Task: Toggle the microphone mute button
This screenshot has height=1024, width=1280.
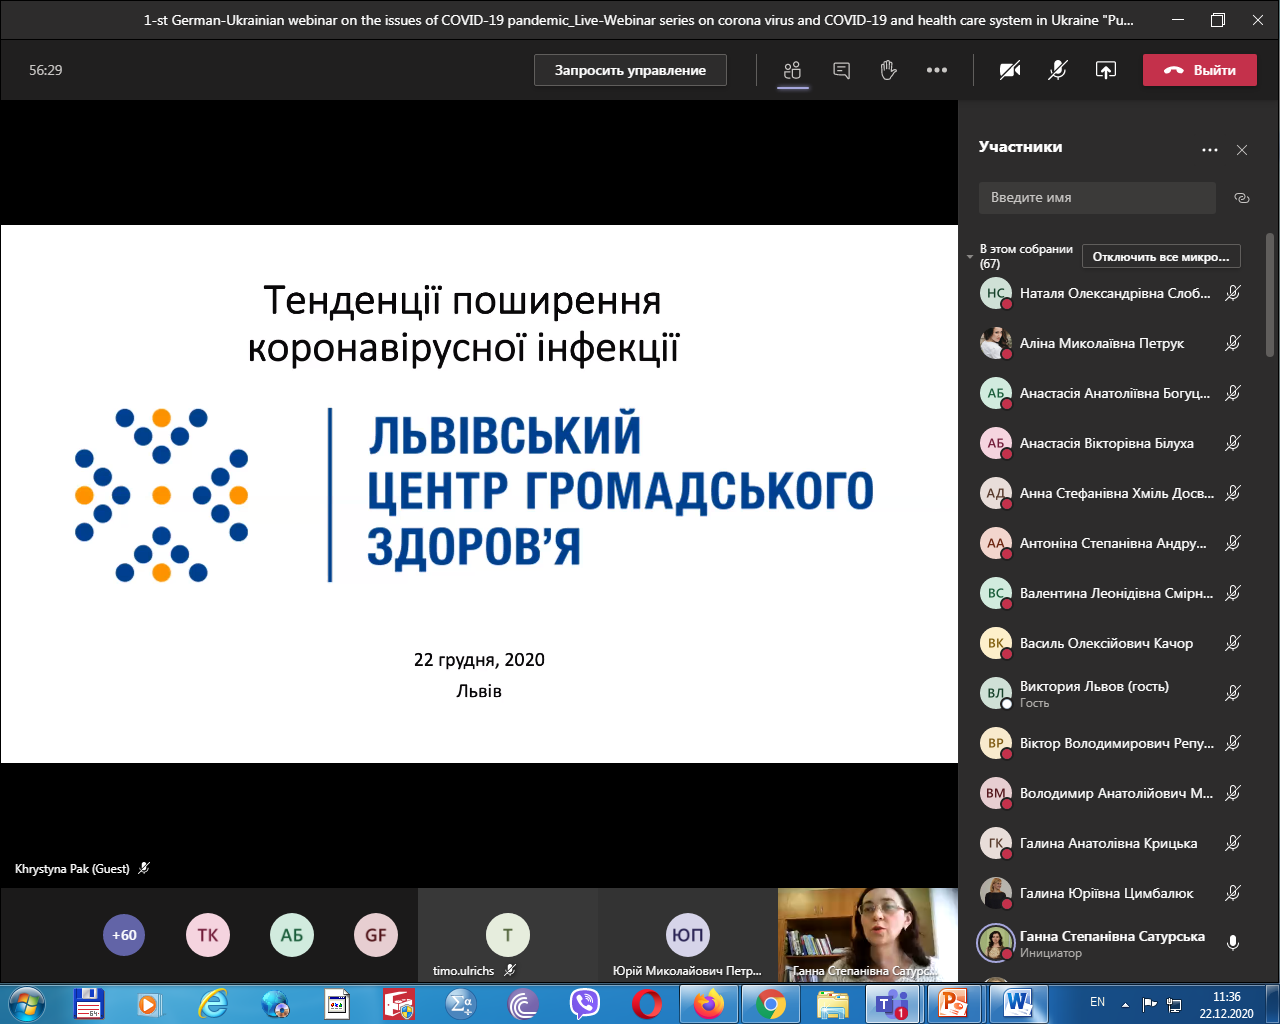Action: (x=1057, y=70)
